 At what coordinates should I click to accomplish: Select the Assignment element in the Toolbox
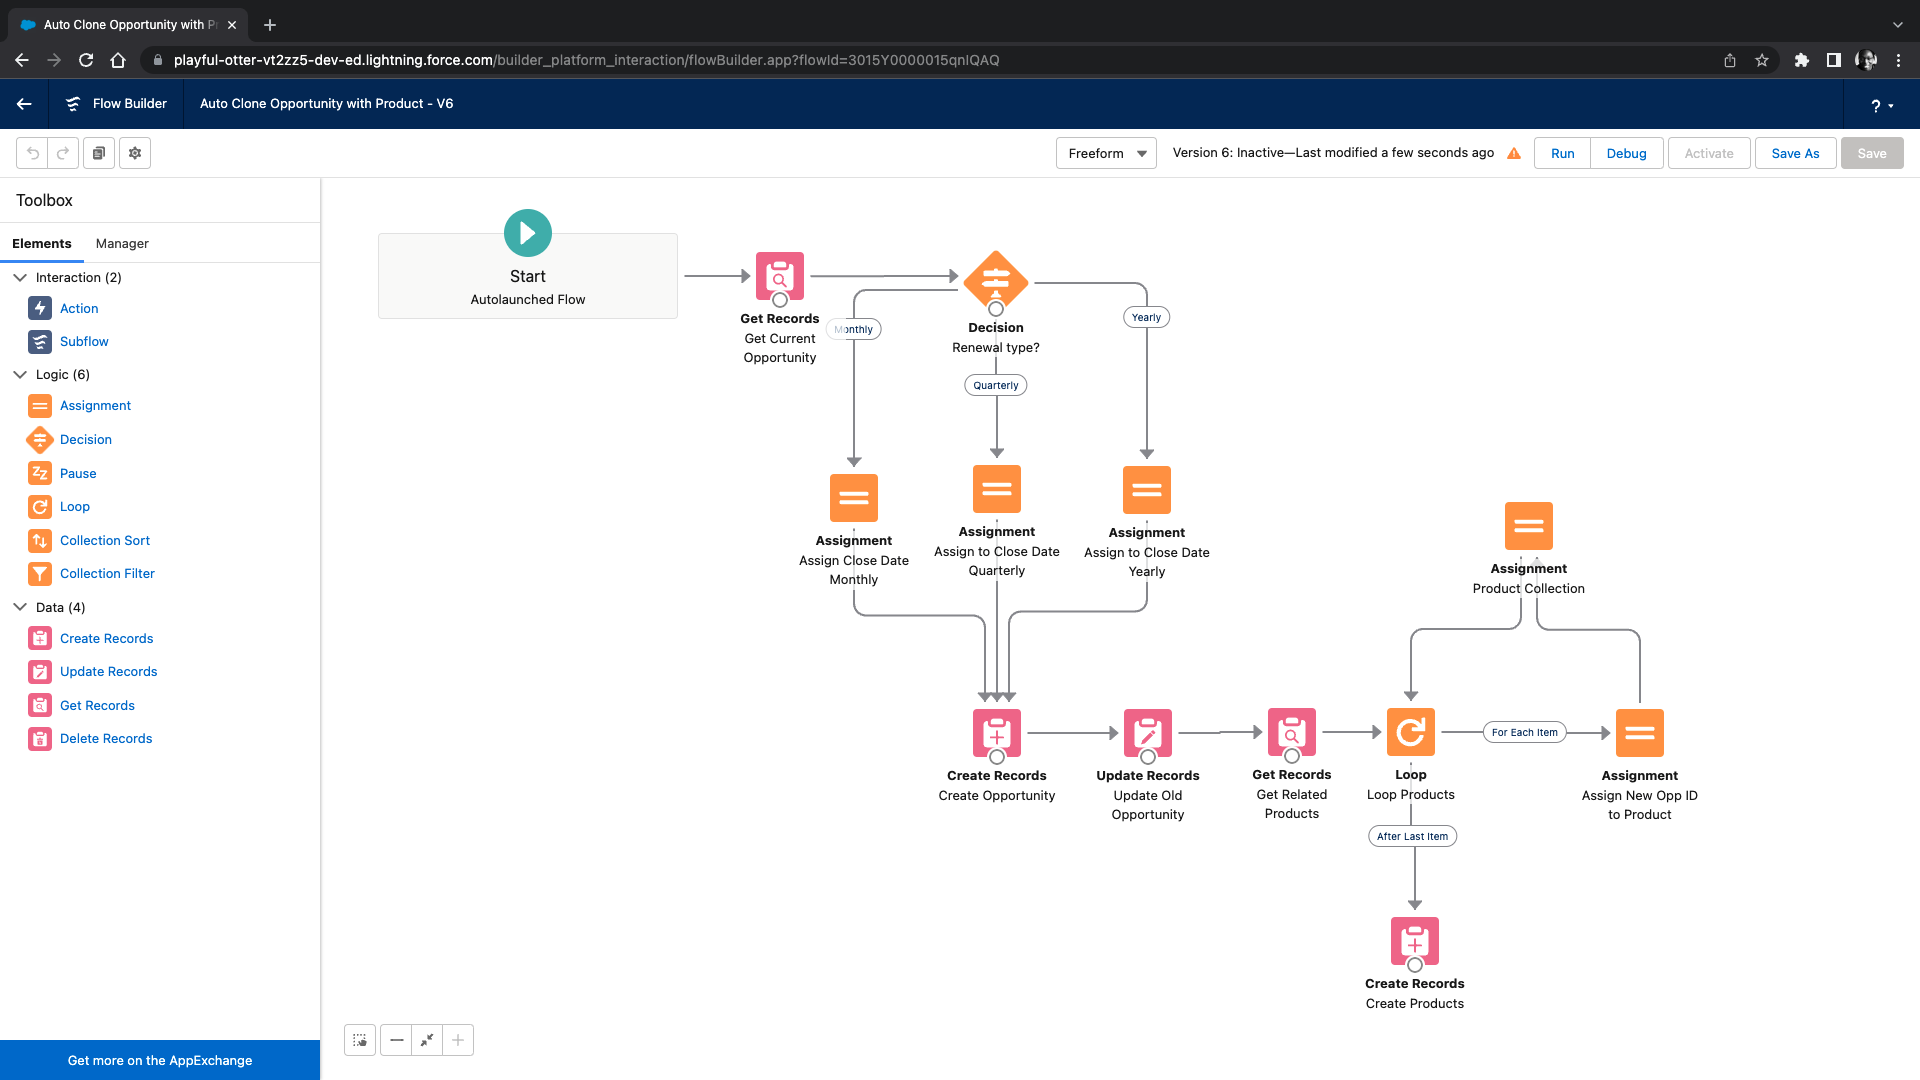(94, 405)
